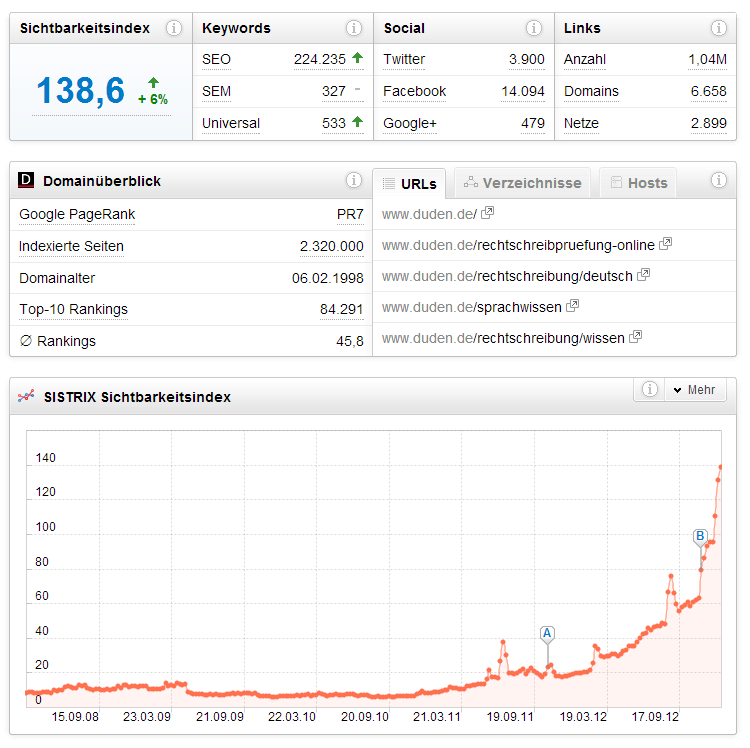Click event marker A on the chart
Viewport: 750px width, 748px height.
[x=547, y=633]
